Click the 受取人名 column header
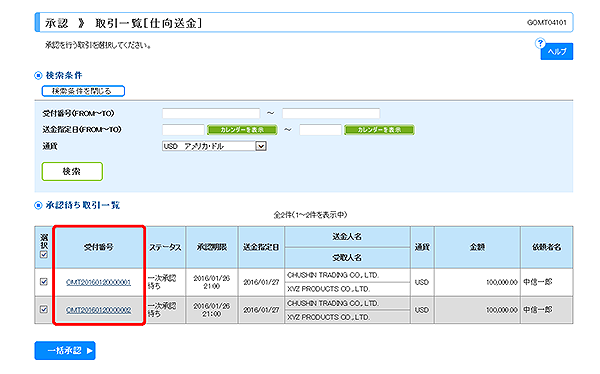The width and height of the screenshot is (600, 374). point(347,258)
